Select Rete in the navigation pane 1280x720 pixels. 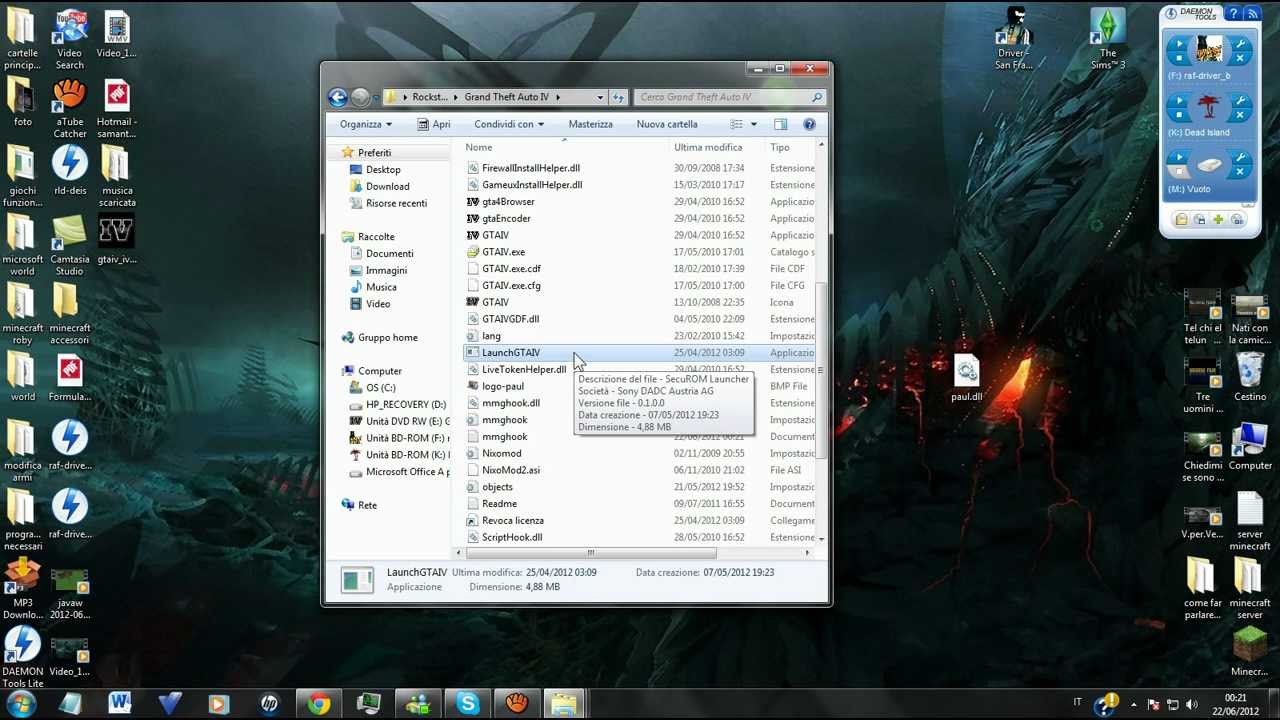tap(367, 505)
